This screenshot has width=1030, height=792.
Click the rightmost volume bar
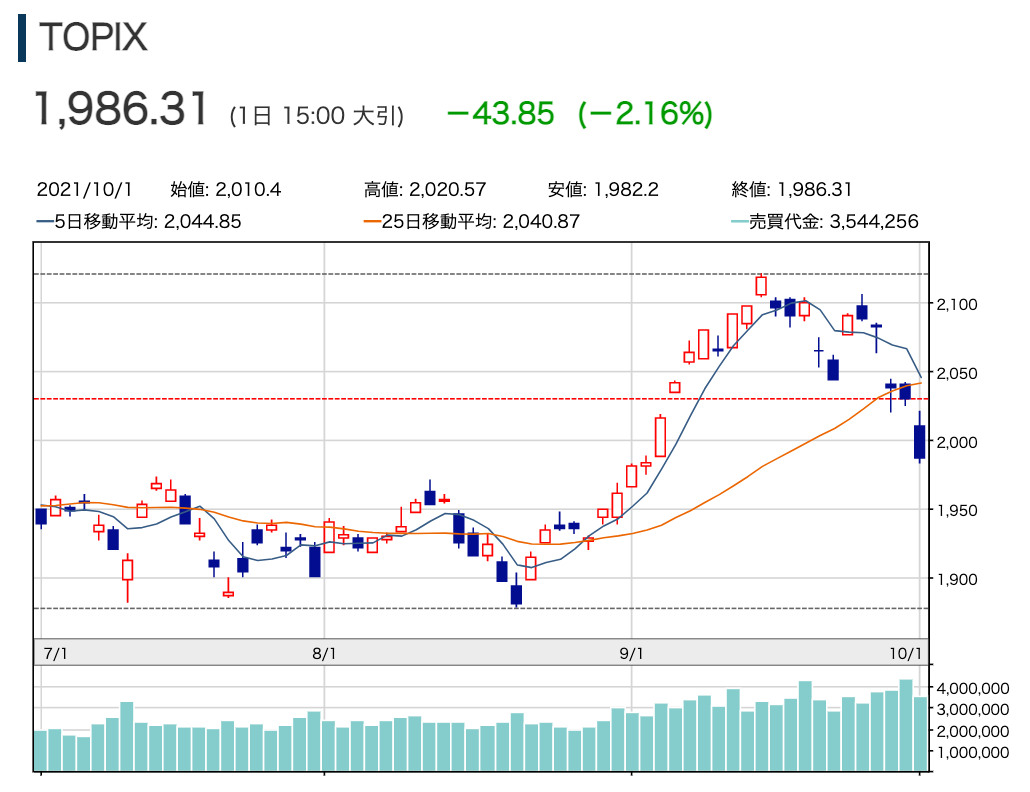pos(920,734)
